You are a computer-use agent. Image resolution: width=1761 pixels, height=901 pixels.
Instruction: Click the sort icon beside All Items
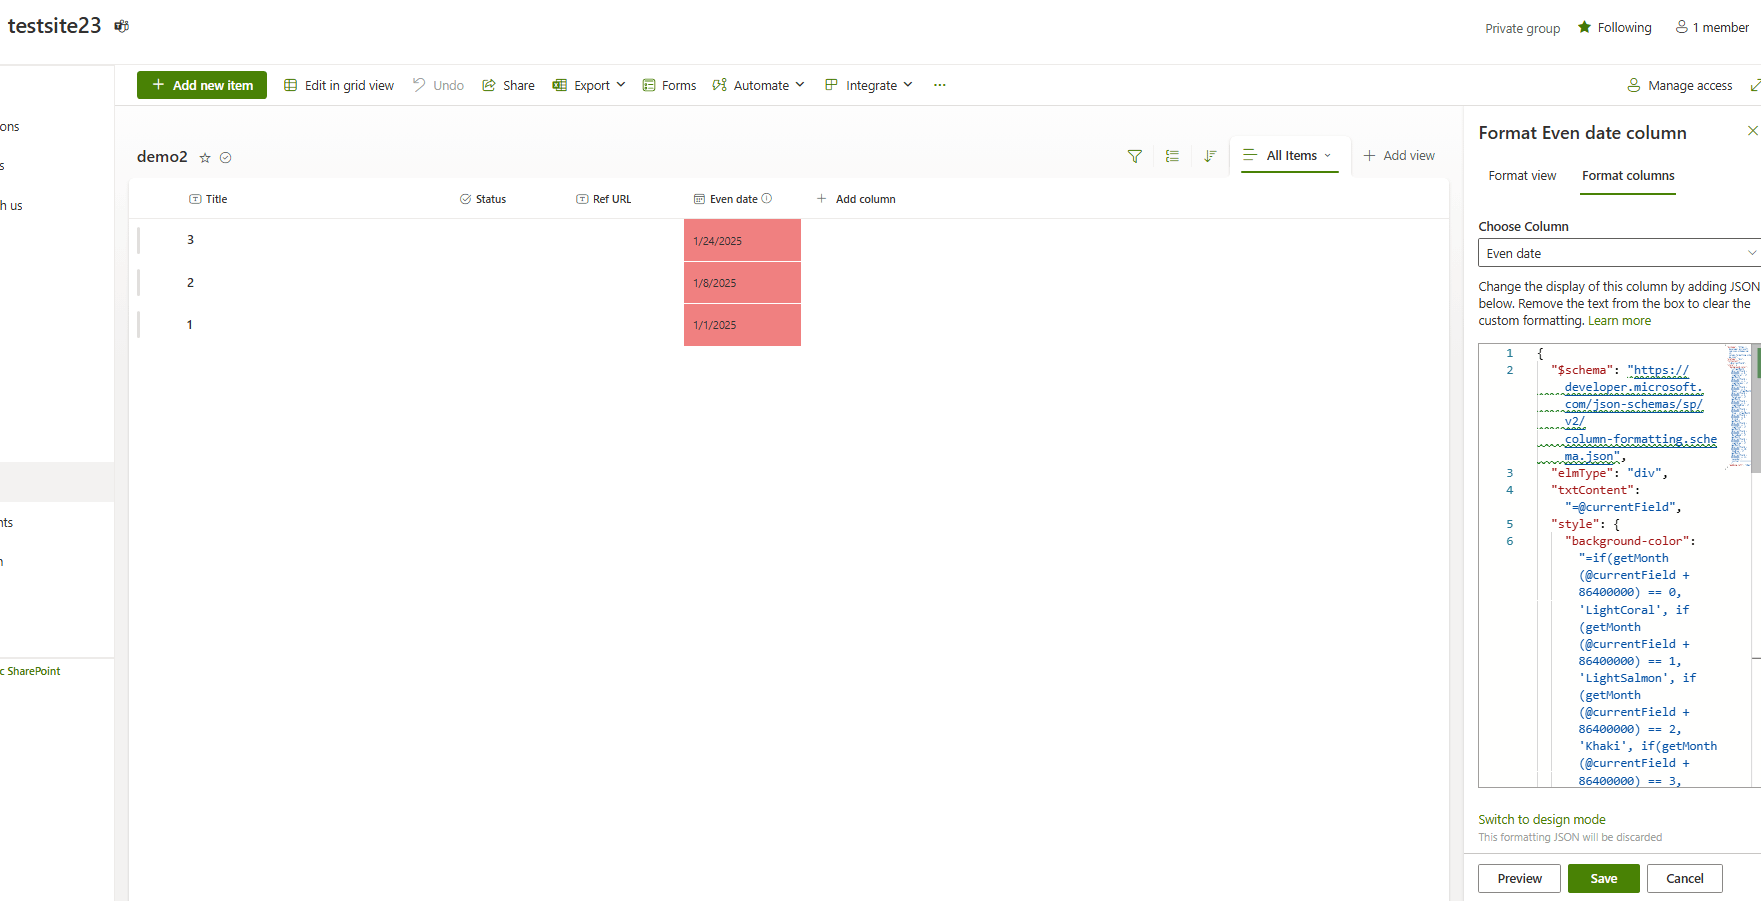[1210, 156]
